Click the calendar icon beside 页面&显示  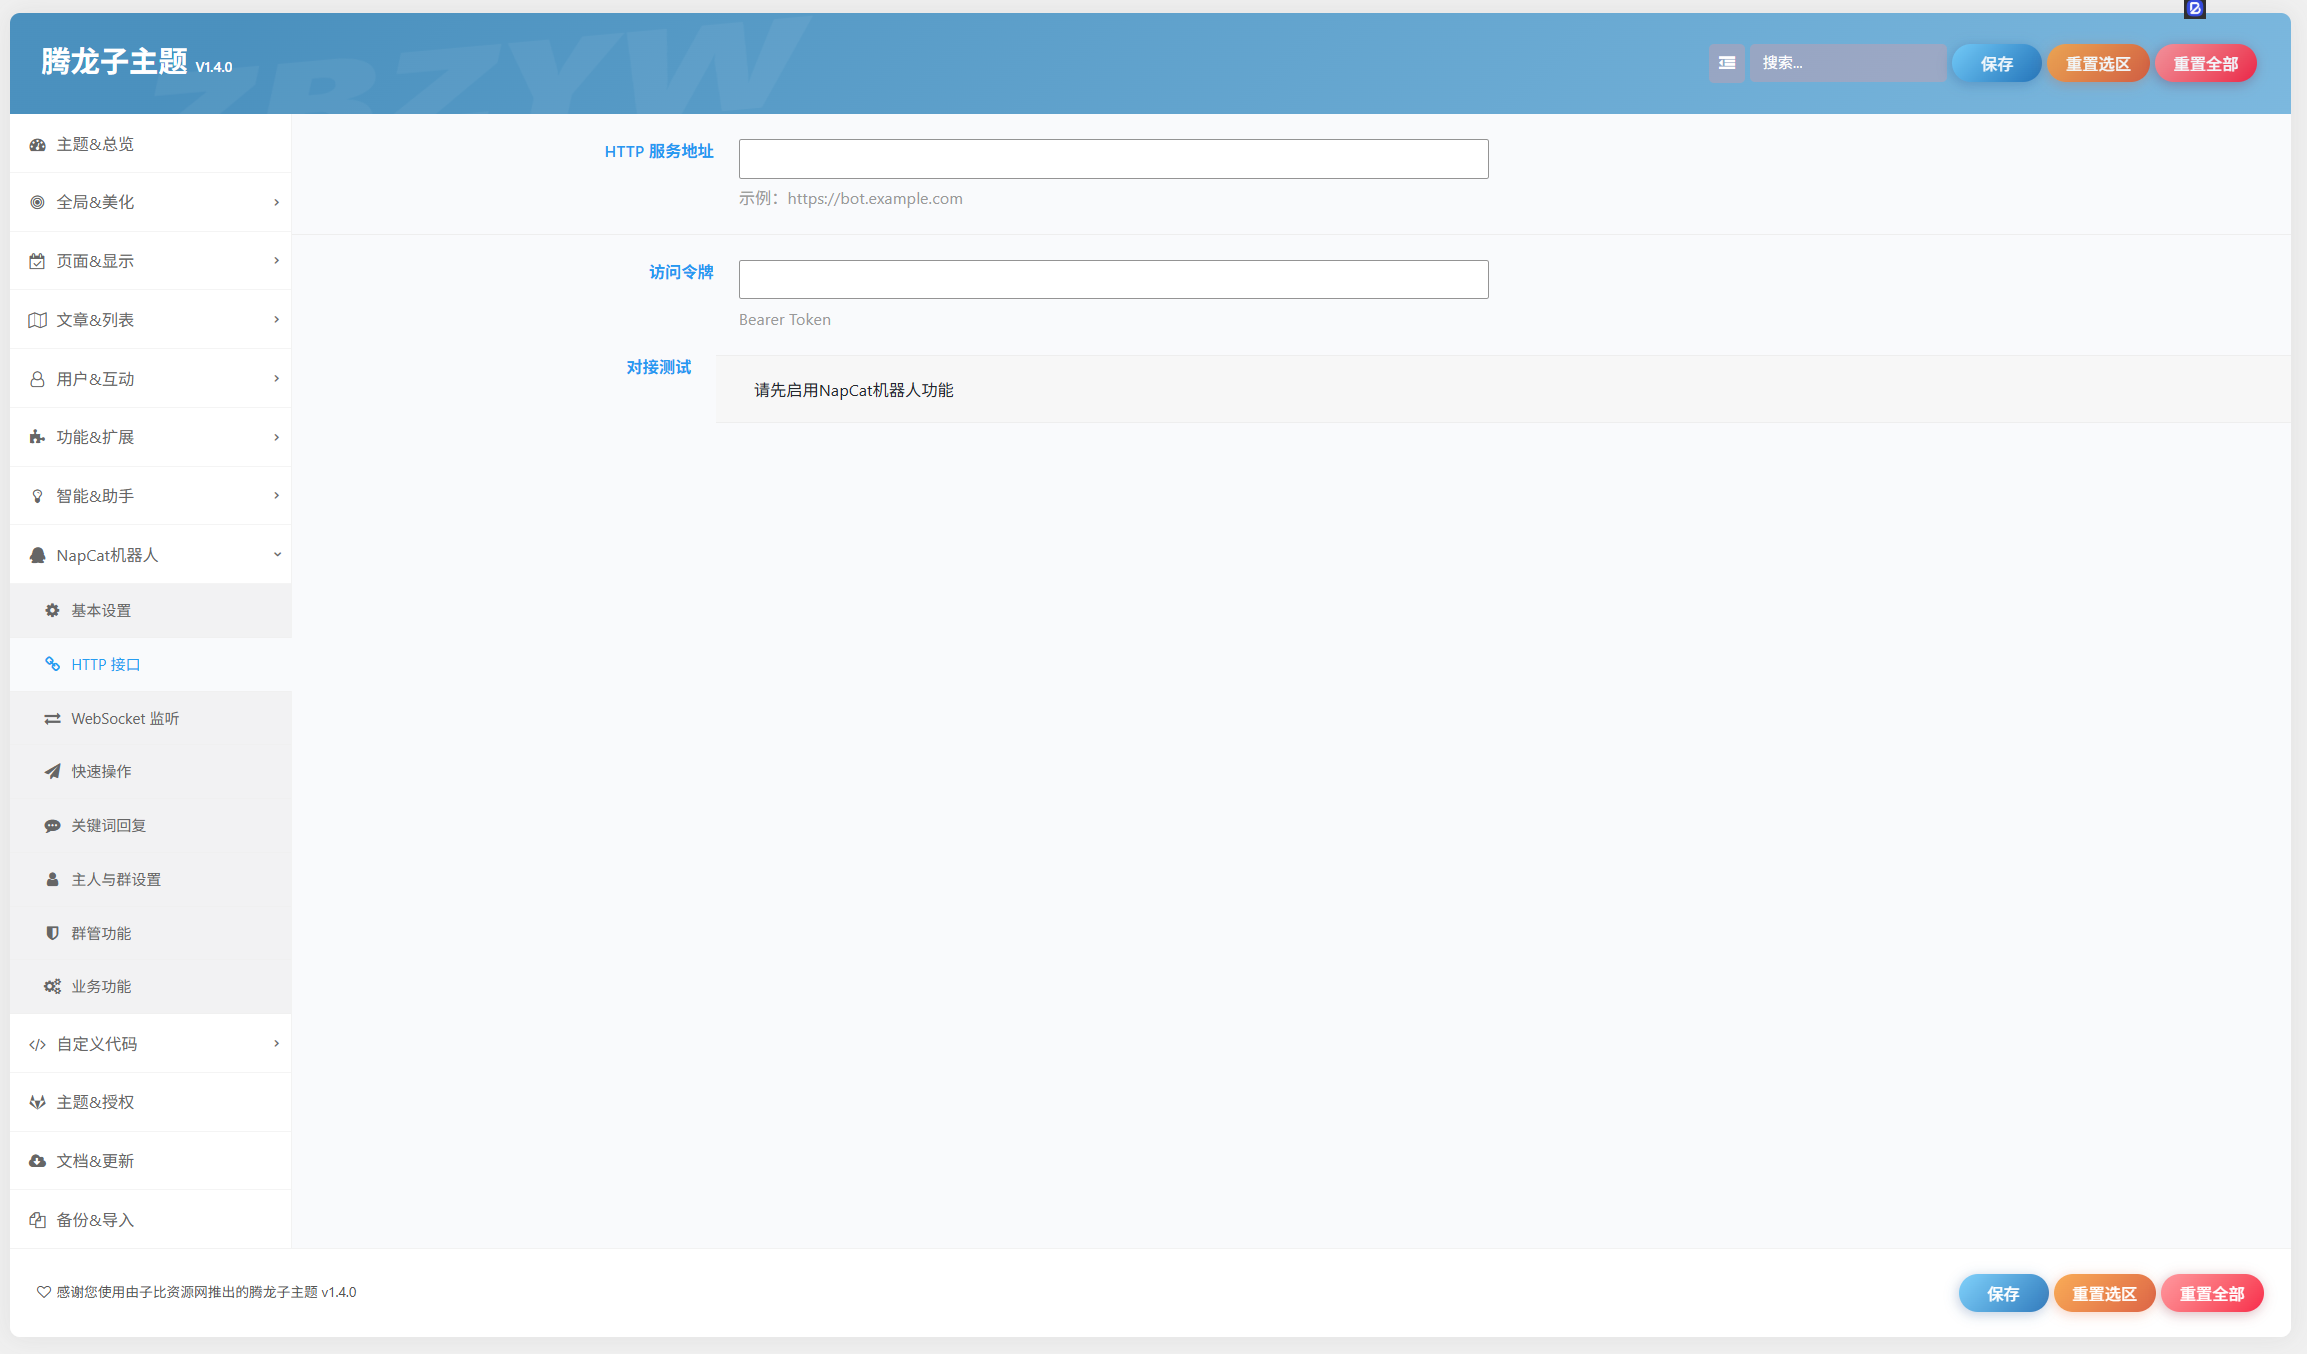coord(37,262)
